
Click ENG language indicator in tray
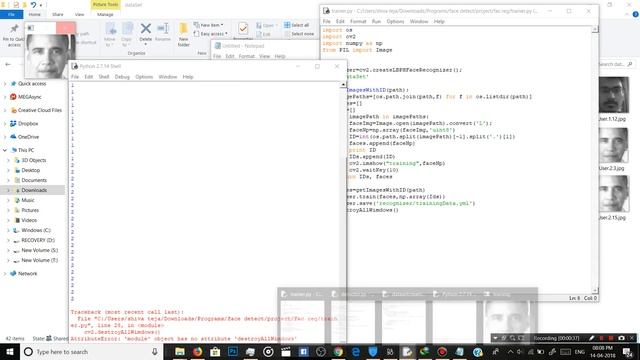(x=580, y=351)
